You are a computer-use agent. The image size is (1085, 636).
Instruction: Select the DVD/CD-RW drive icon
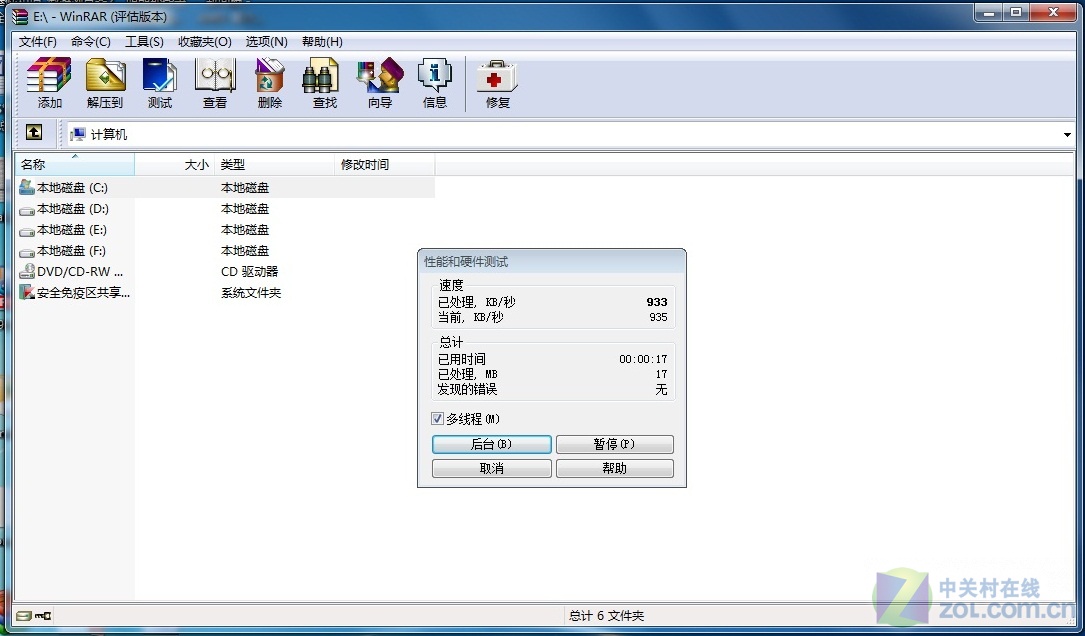tap(27, 271)
